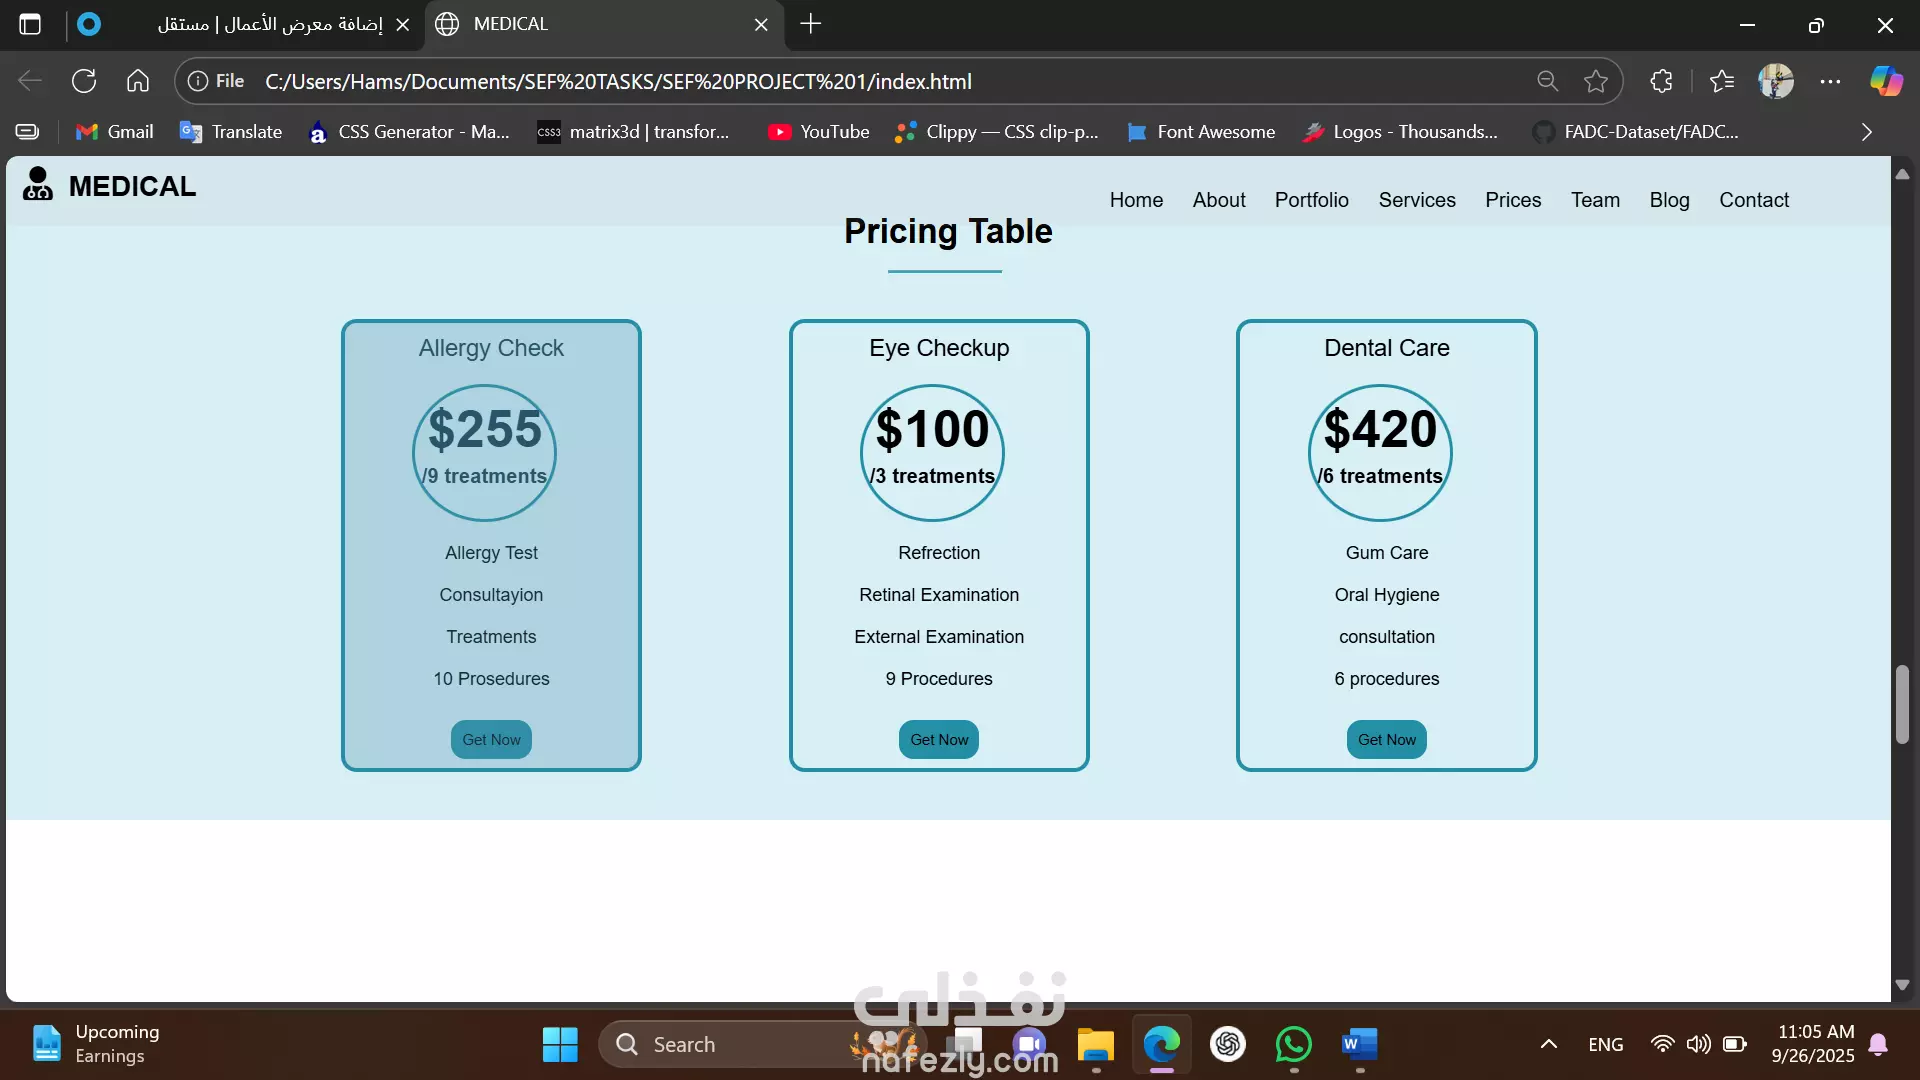Click the zoom magnifier icon in address bar
This screenshot has height=1080, width=1920.
click(x=1547, y=81)
